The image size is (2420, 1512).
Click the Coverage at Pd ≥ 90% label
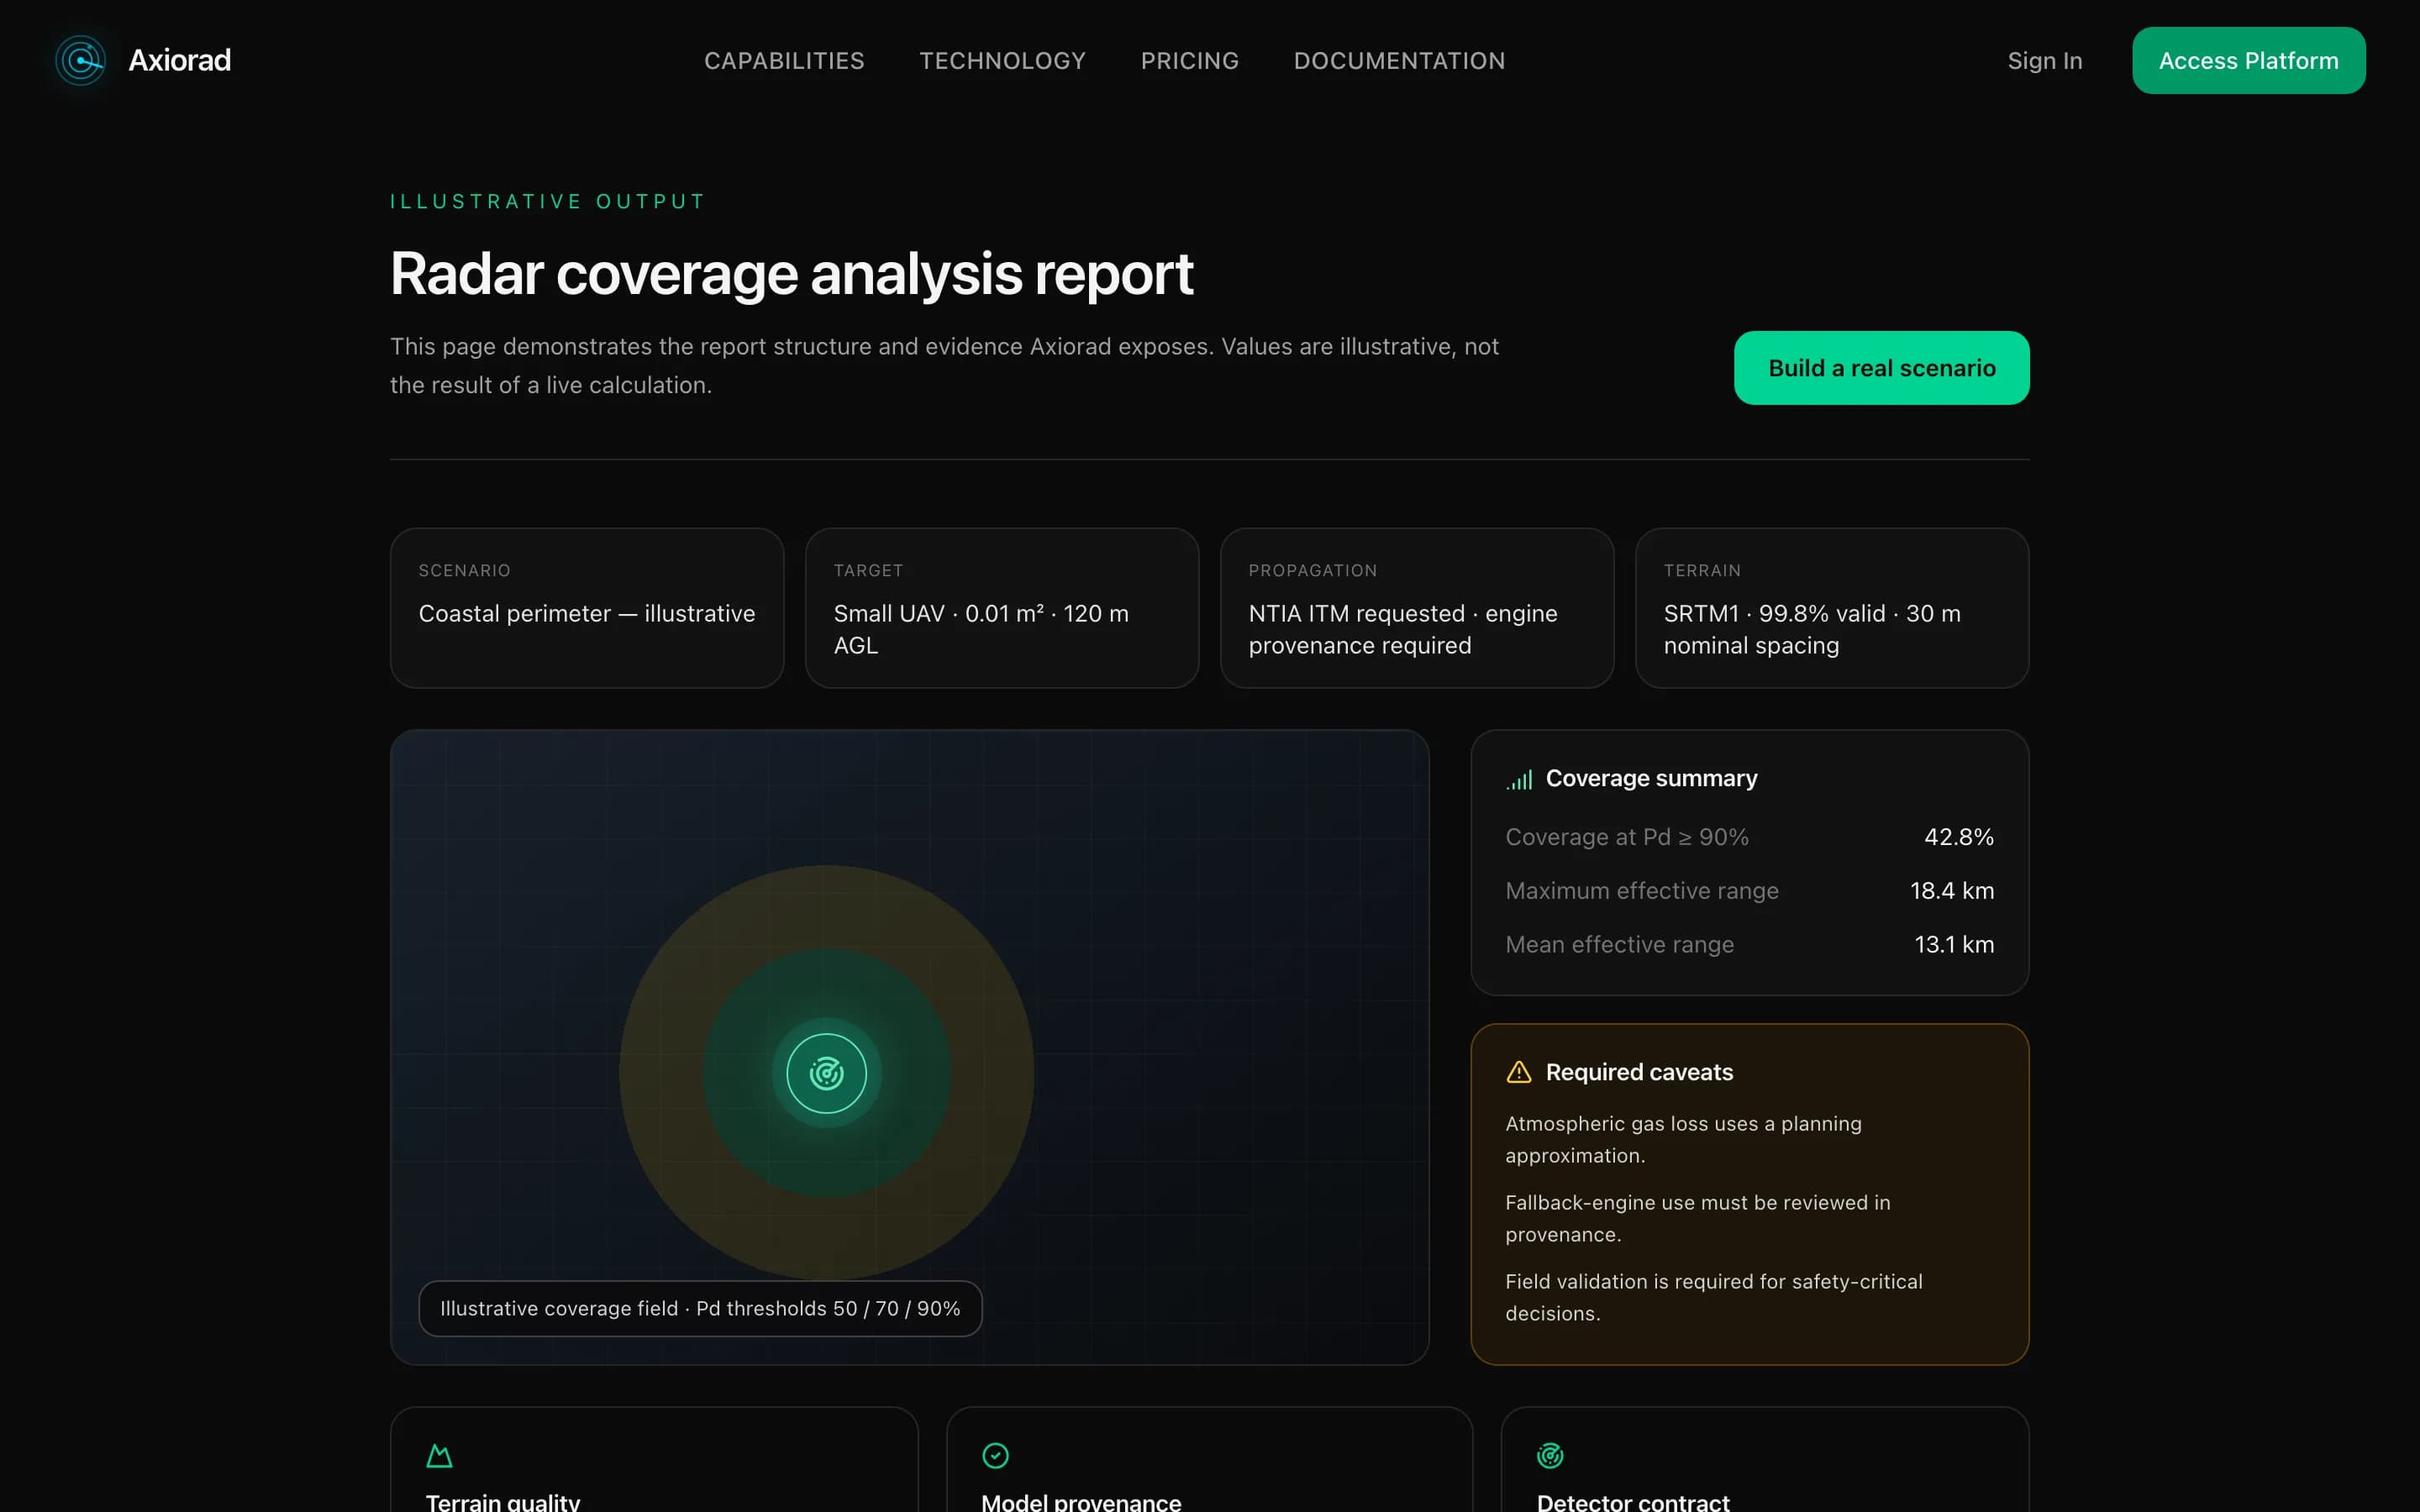point(1627,837)
